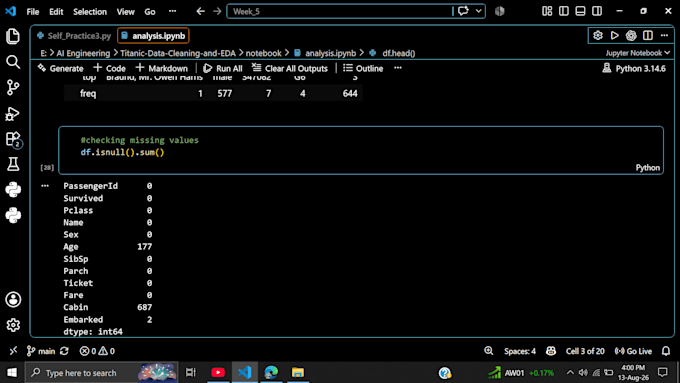Toggle the secondary side bar
The image size is (680, 383).
tap(597, 11)
